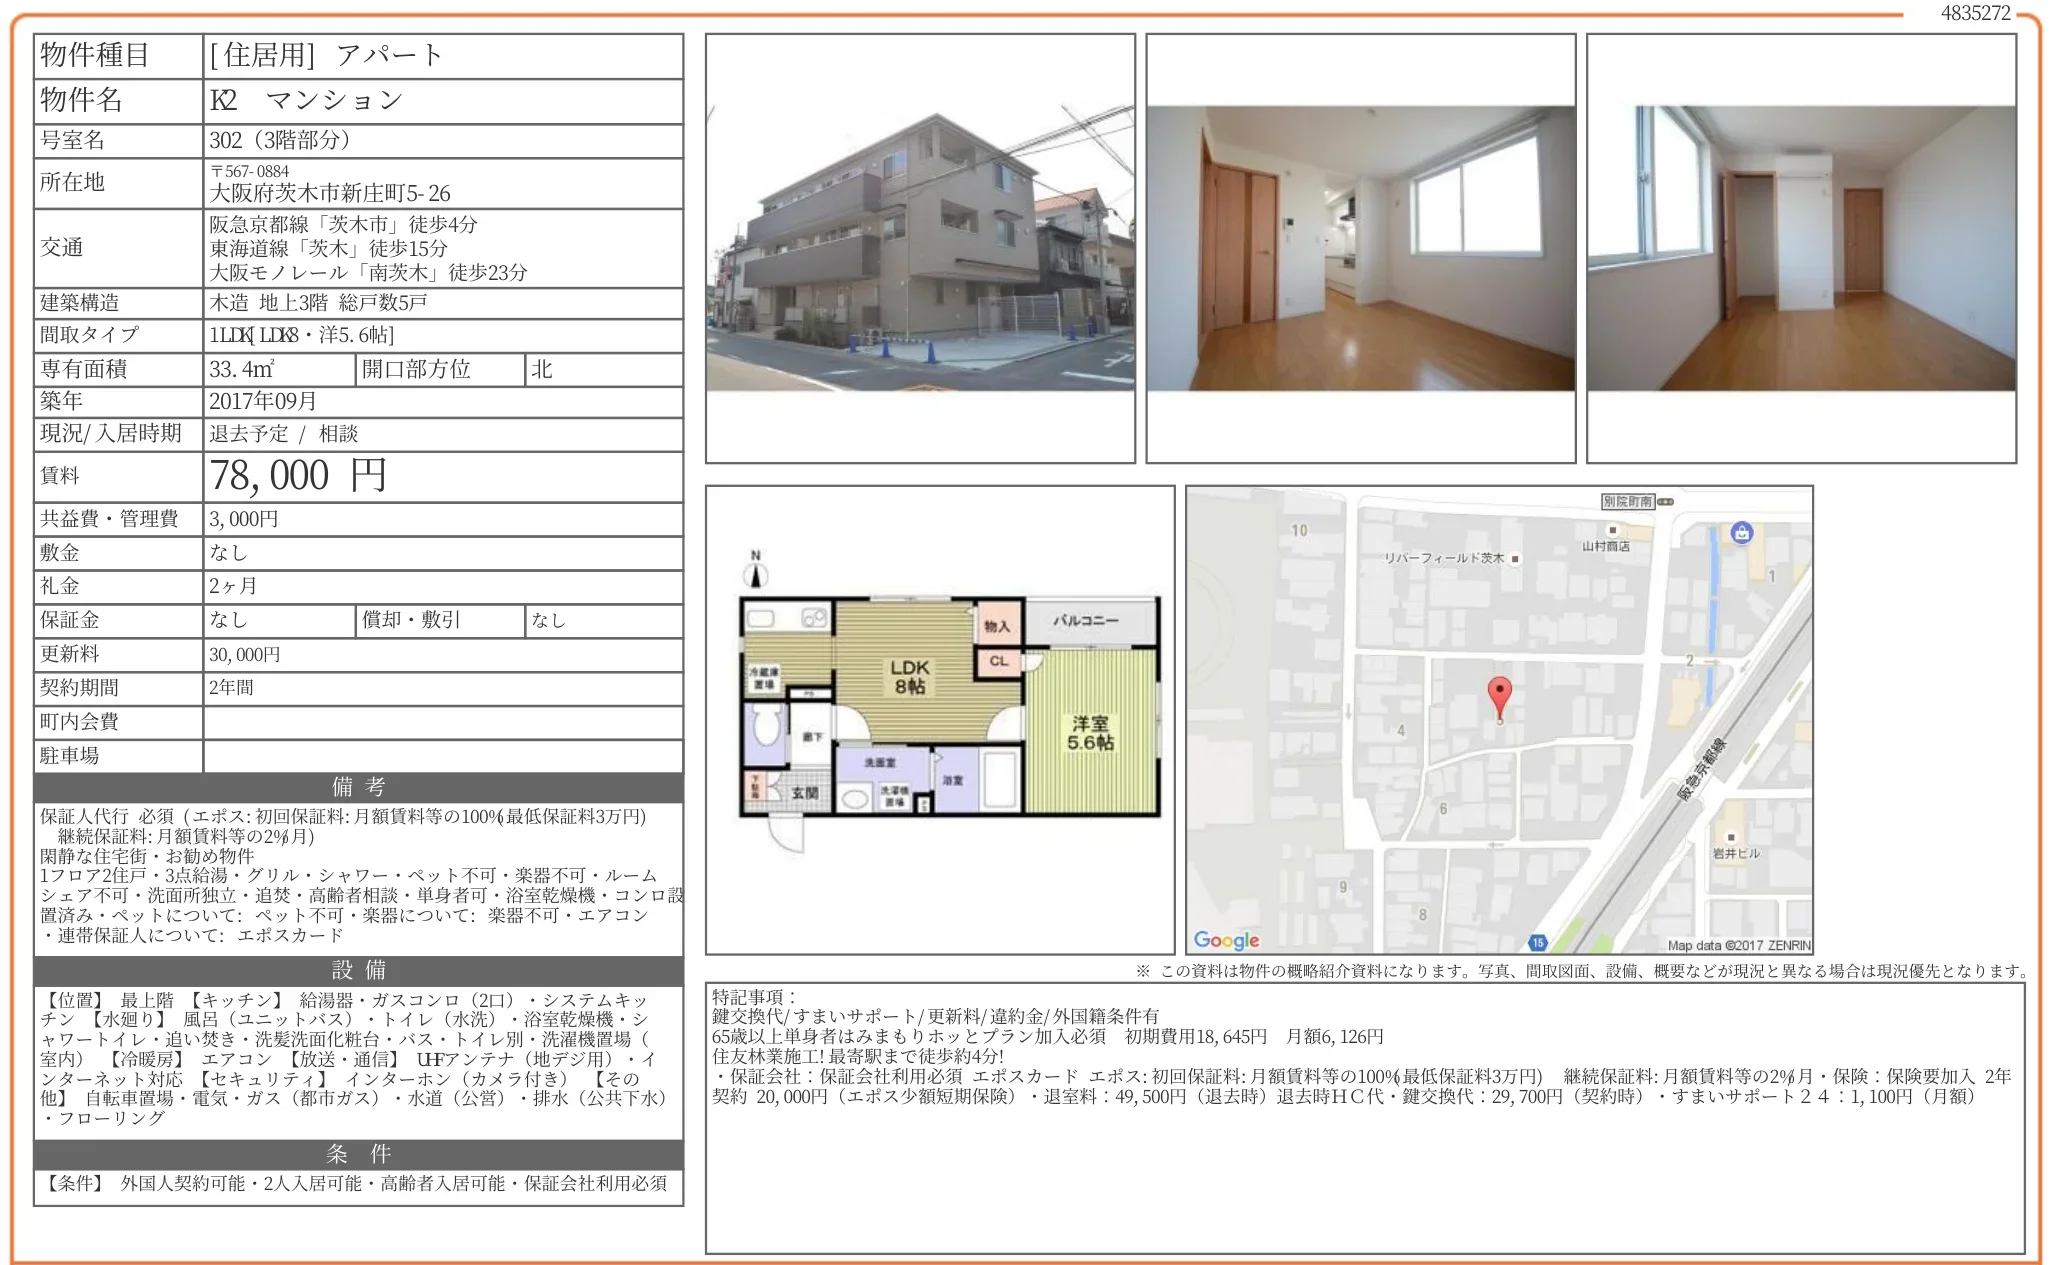Open the interior photo showing the kitchen
The width and height of the screenshot is (2056, 1265).
click(x=1360, y=249)
